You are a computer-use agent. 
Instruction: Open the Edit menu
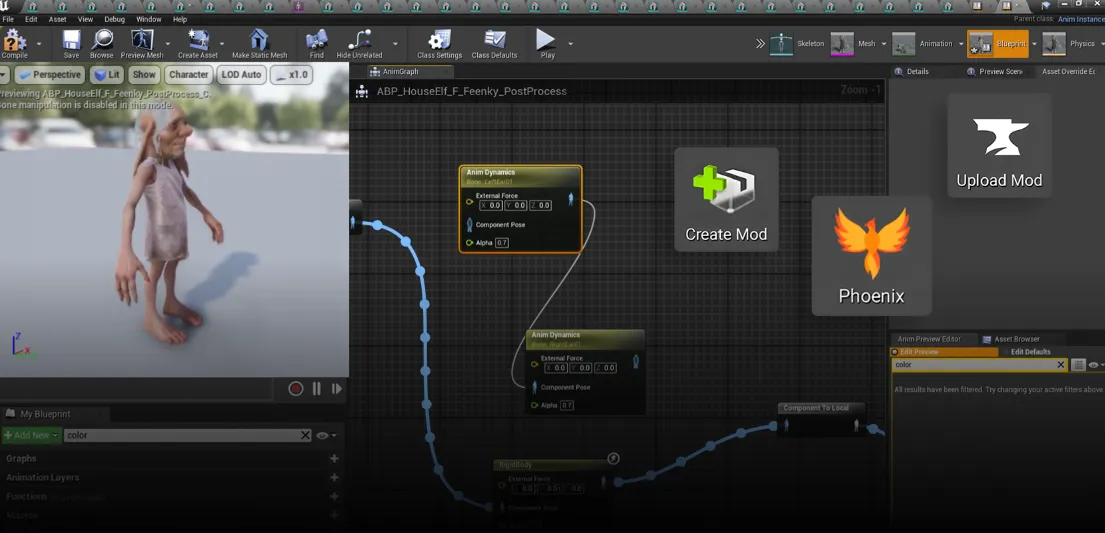pyautogui.click(x=31, y=19)
